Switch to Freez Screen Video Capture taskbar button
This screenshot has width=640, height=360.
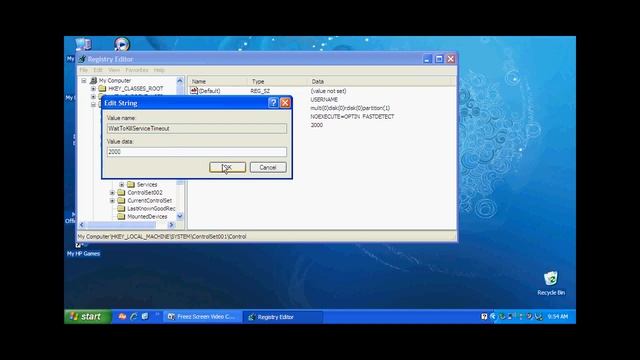click(x=202, y=317)
